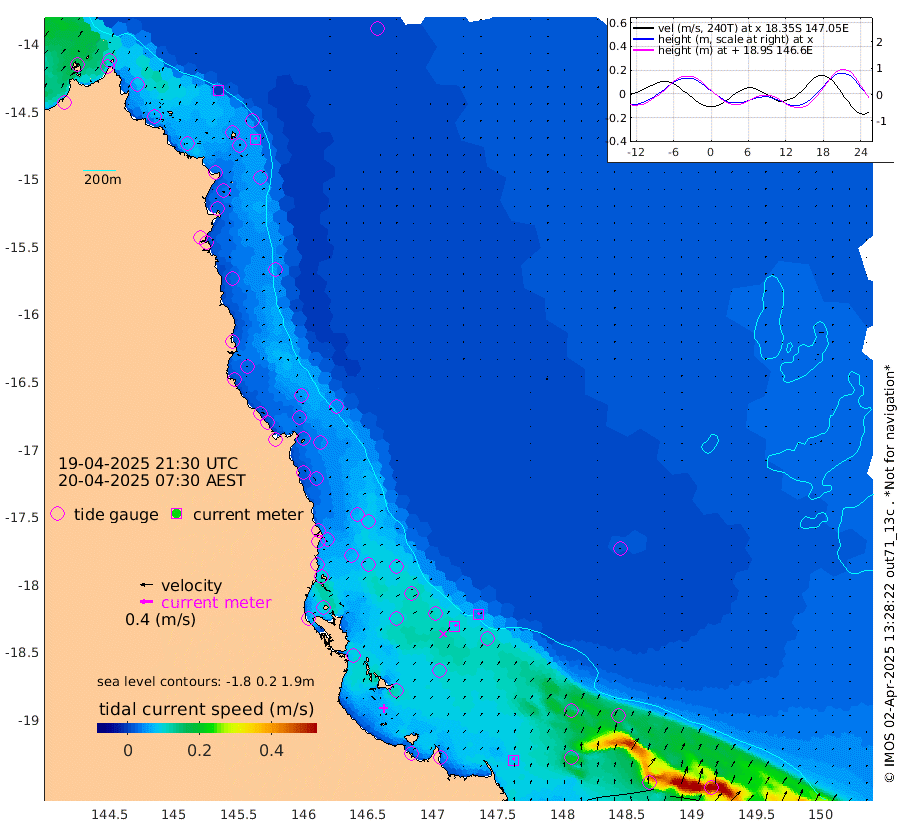
Task: Click the 'velocity' legend label
Action: (x=191, y=585)
